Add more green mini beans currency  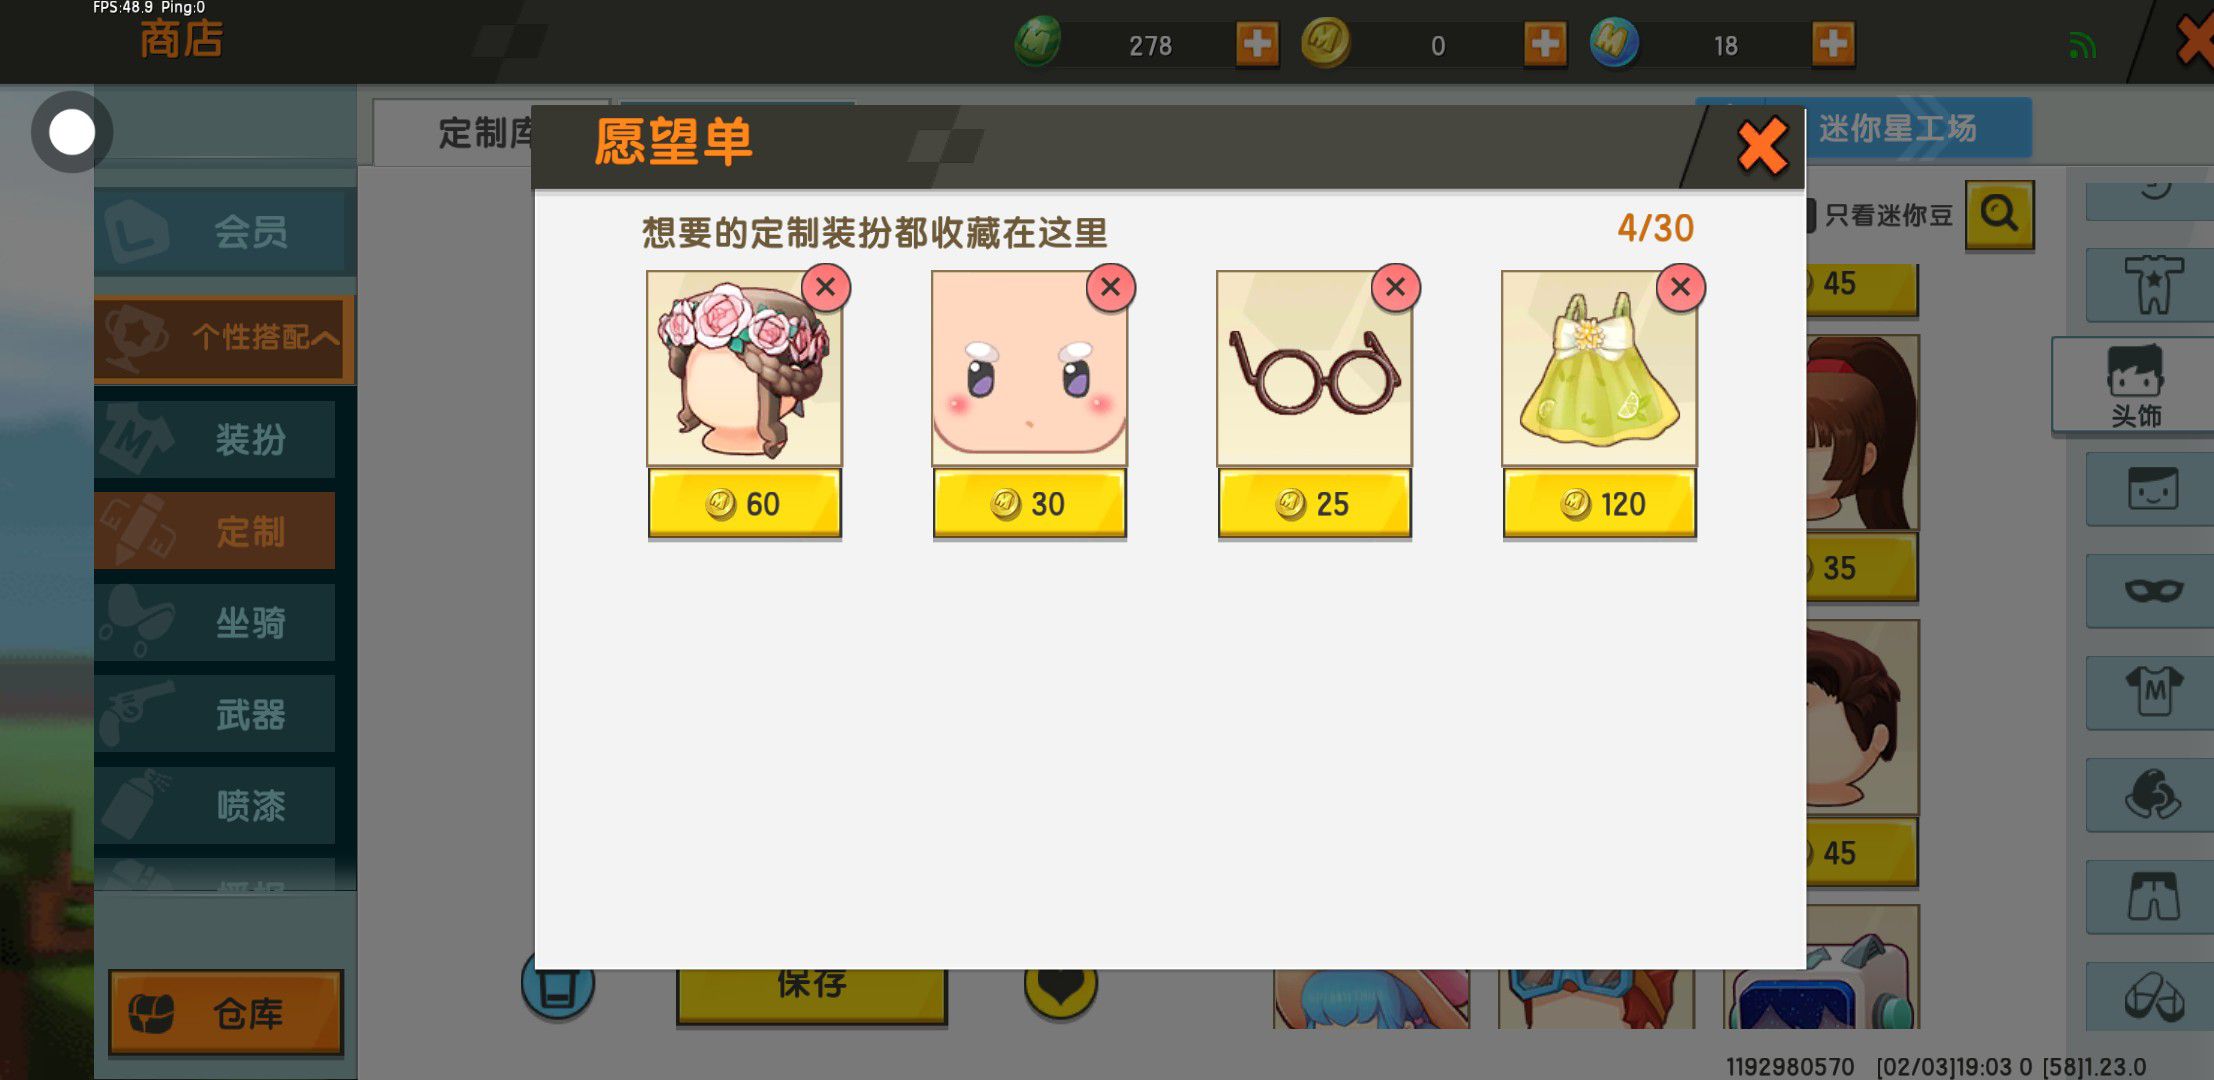[1257, 44]
